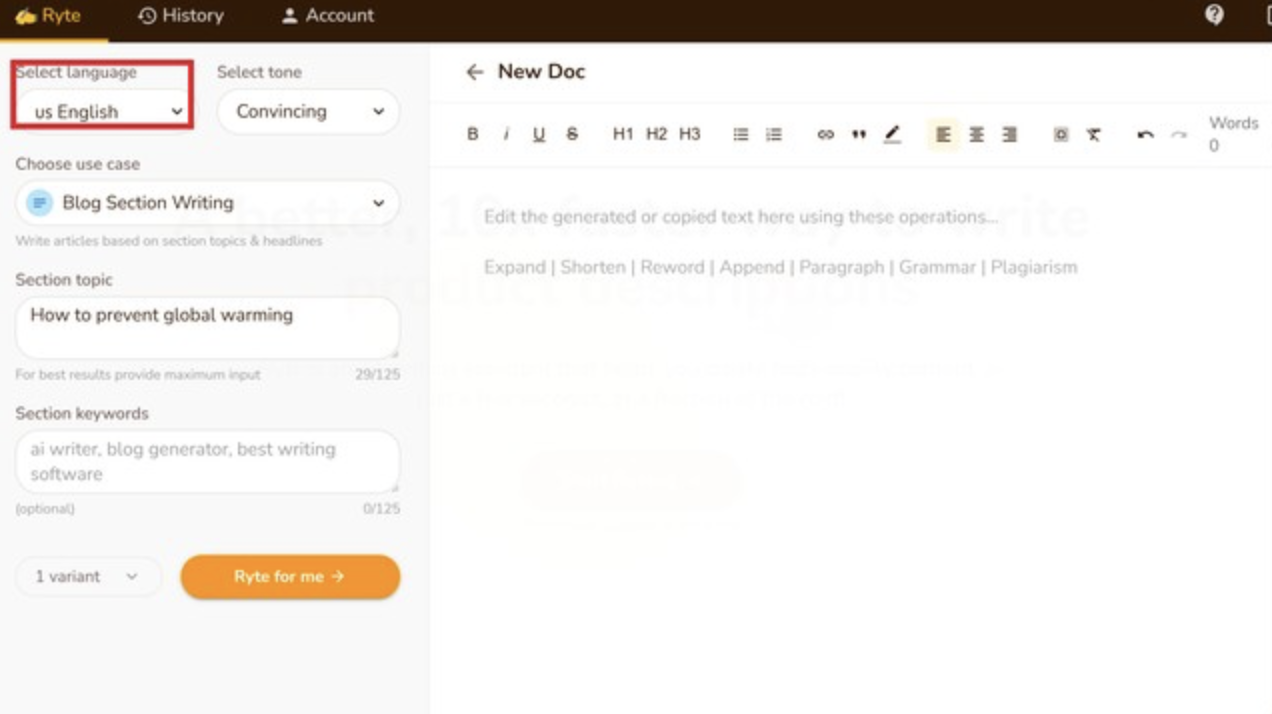Screen dimensions: 1272x714
Task: Toggle underline formatting
Action: 539,134
